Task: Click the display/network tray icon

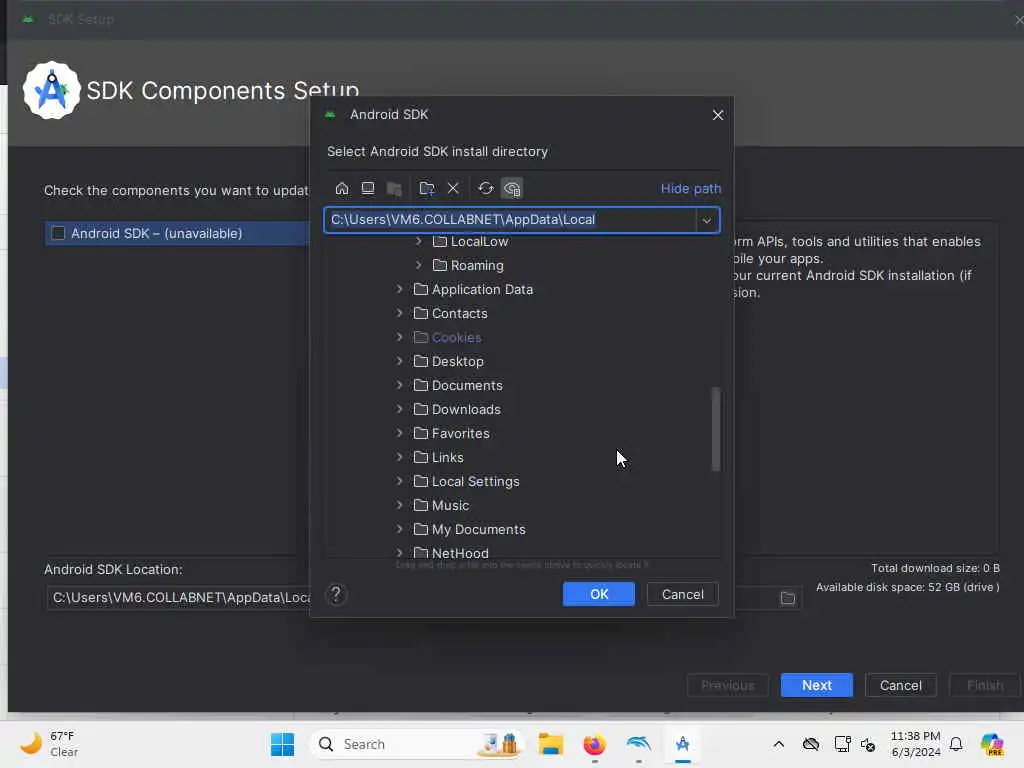Action: 842,744
